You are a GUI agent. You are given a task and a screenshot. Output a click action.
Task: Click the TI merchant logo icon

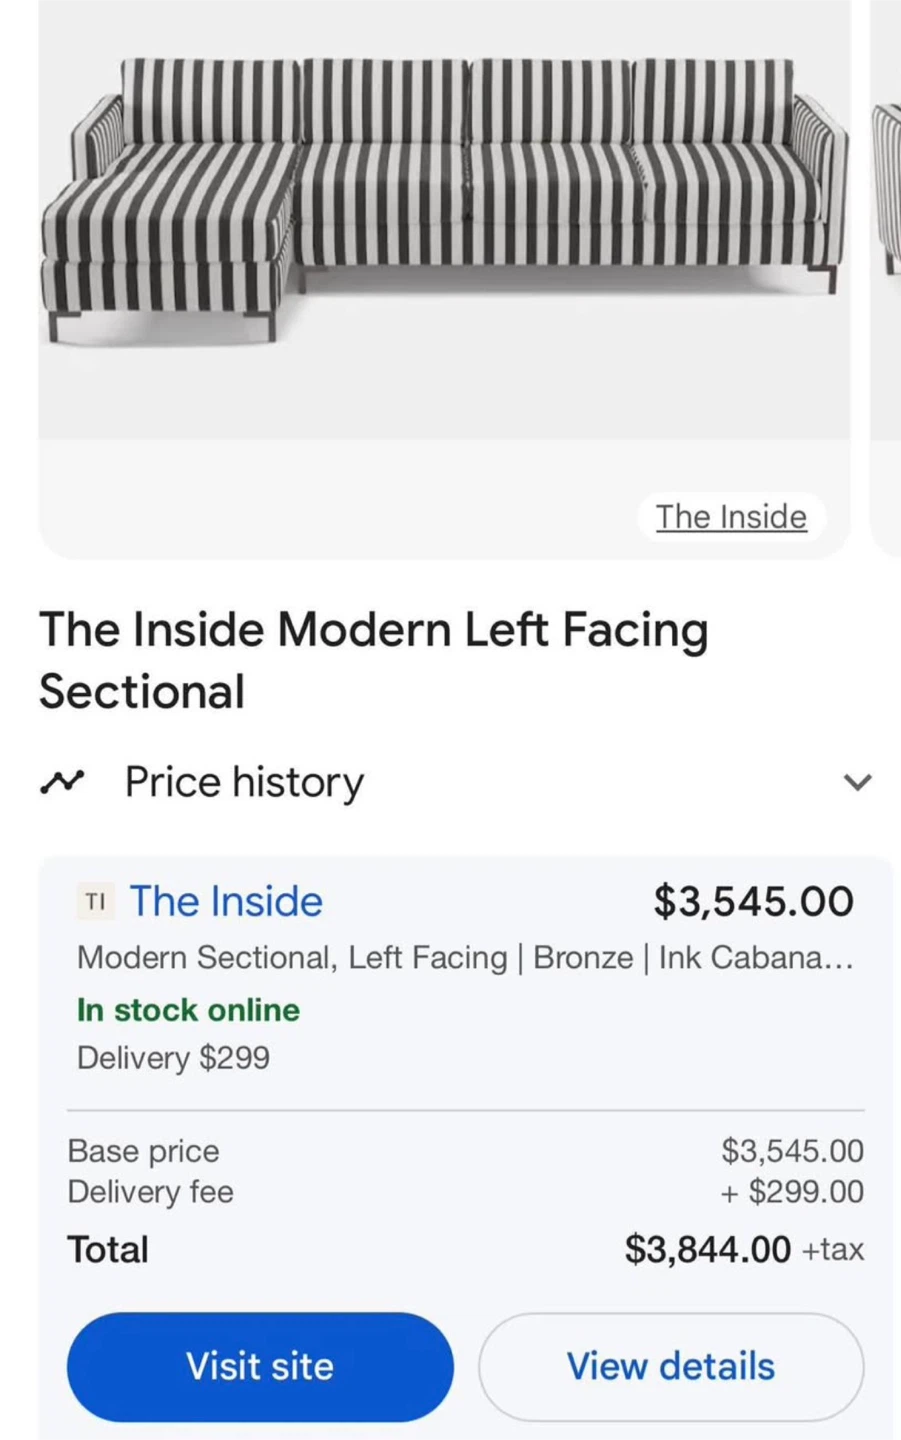coord(95,902)
